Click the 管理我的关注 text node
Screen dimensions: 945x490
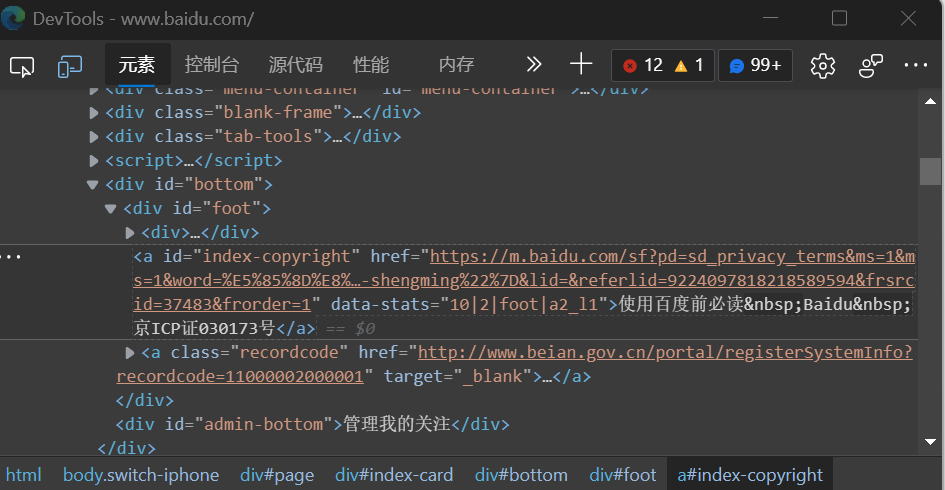point(397,424)
